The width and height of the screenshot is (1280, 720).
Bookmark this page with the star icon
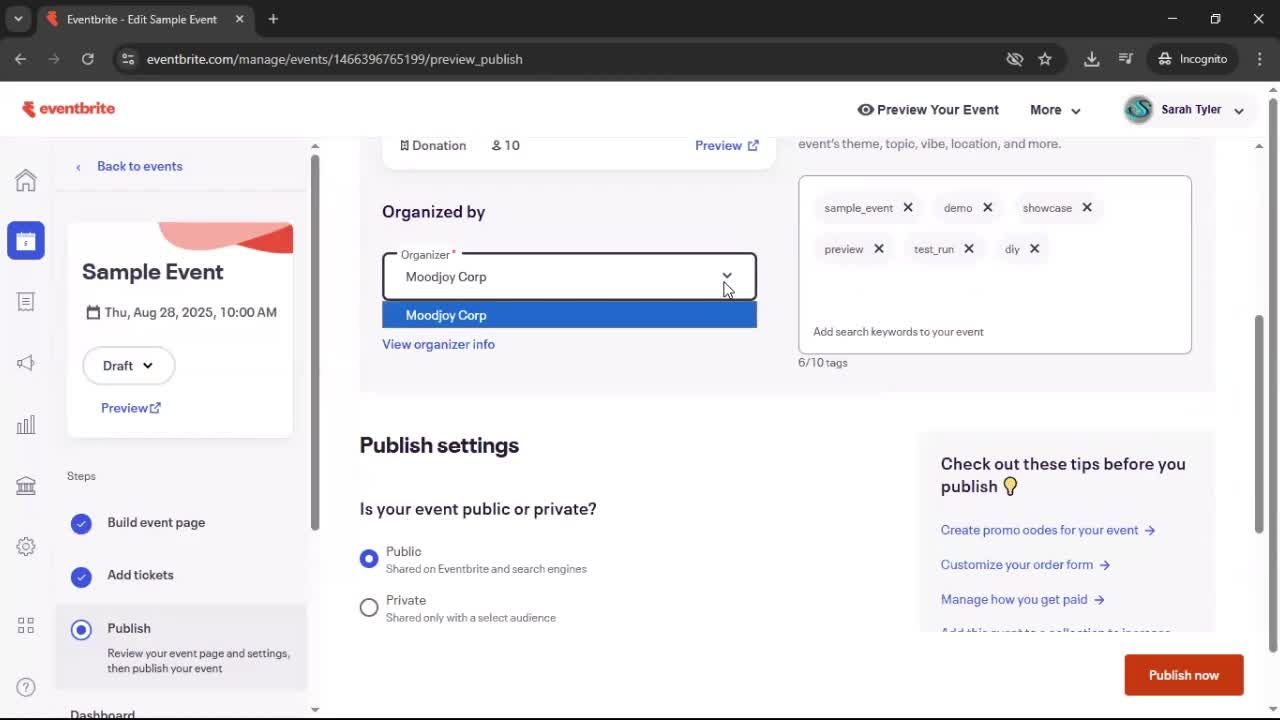[1045, 59]
